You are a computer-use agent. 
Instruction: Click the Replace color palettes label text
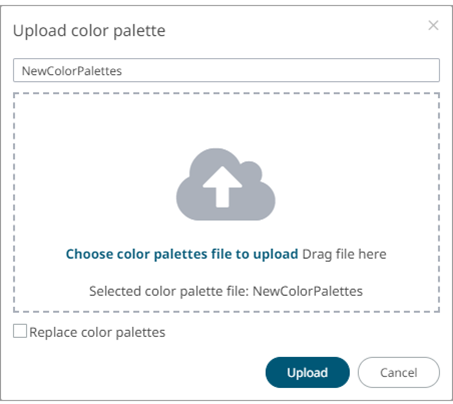pos(97,332)
